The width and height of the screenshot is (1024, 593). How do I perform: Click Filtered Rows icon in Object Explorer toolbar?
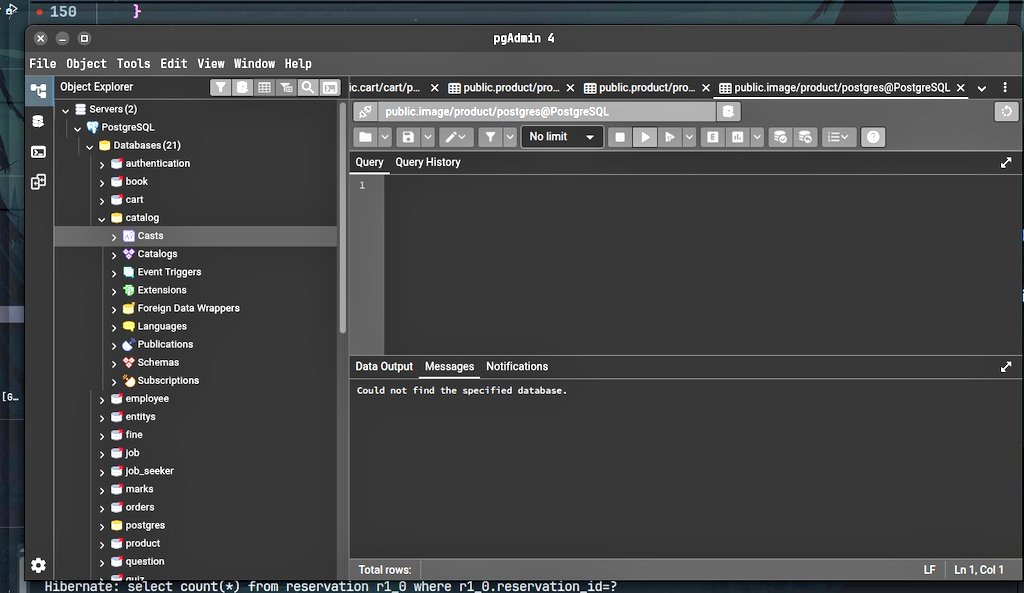tap(286, 87)
